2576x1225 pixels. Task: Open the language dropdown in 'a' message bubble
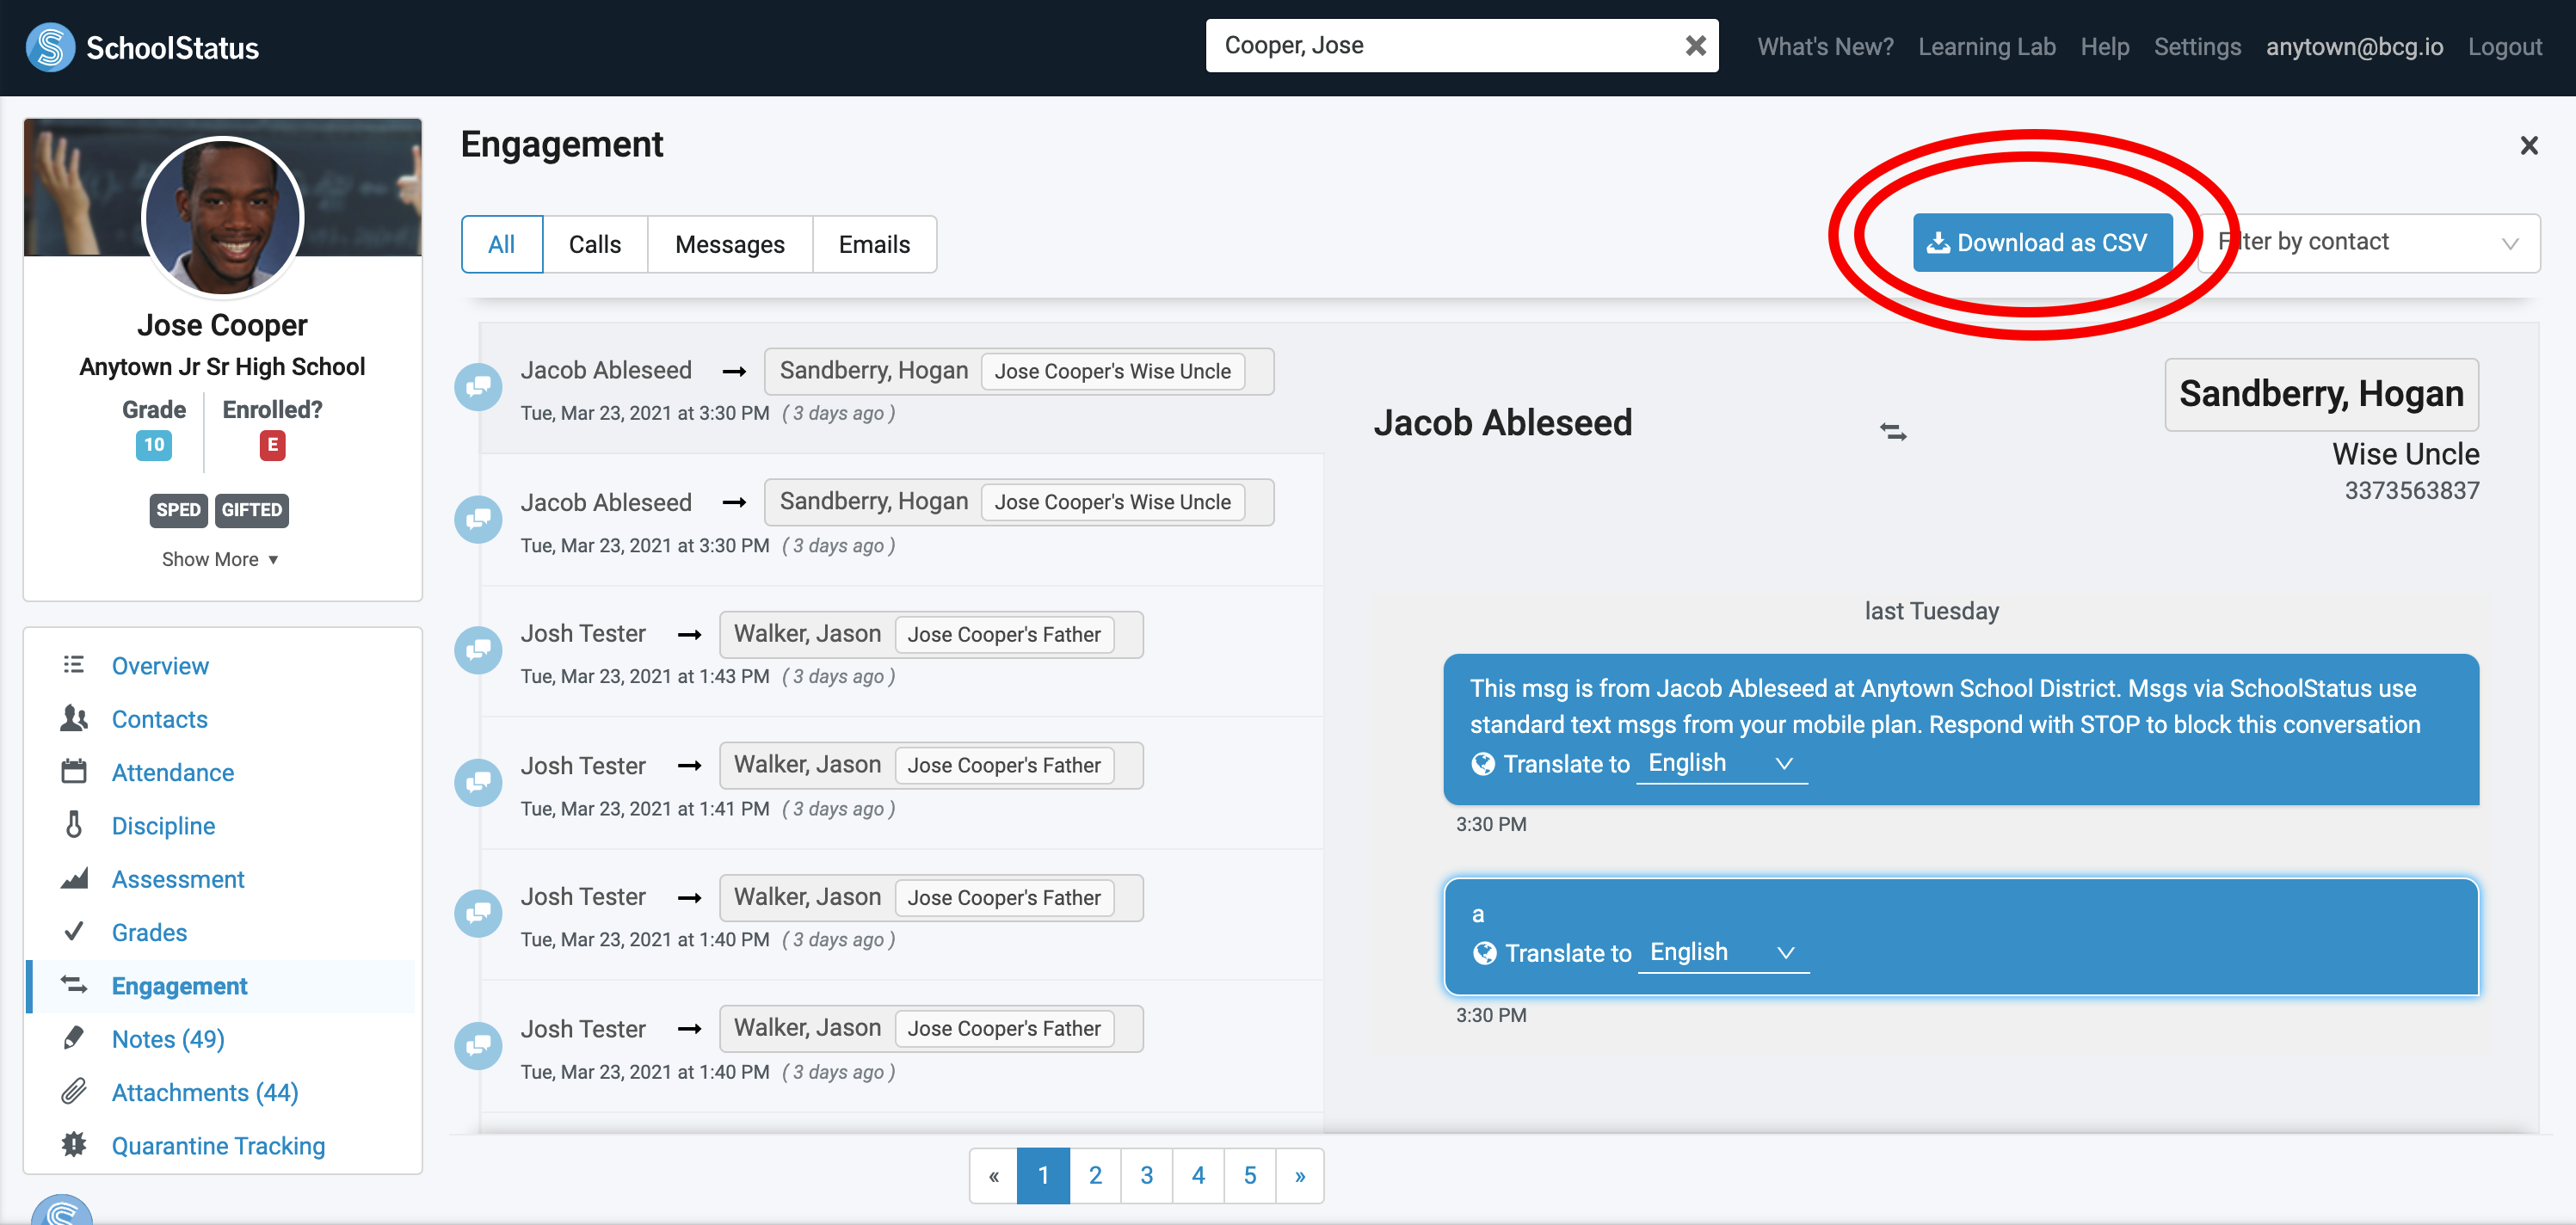tap(1723, 953)
